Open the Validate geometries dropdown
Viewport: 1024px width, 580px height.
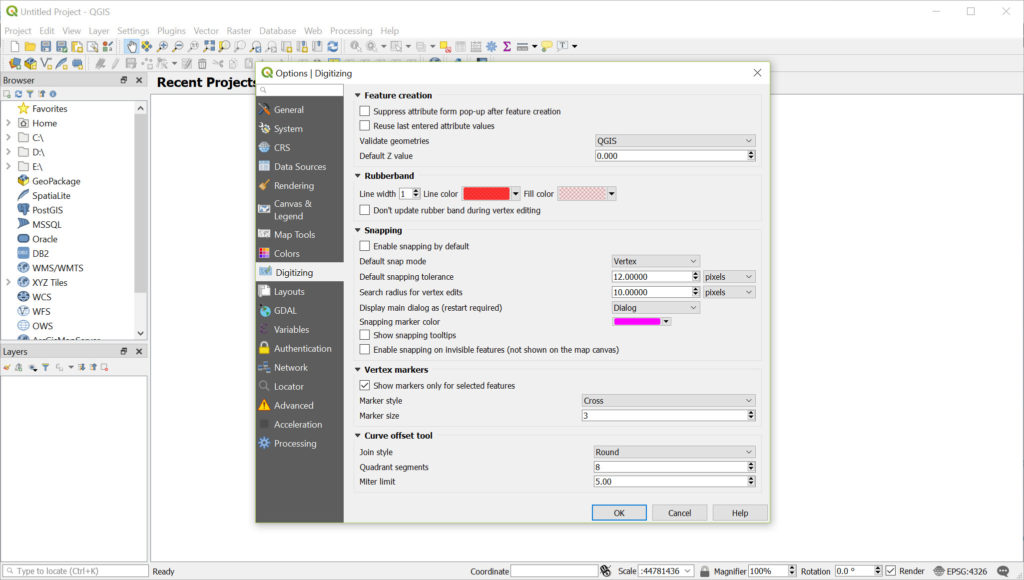tap(675, 141)
